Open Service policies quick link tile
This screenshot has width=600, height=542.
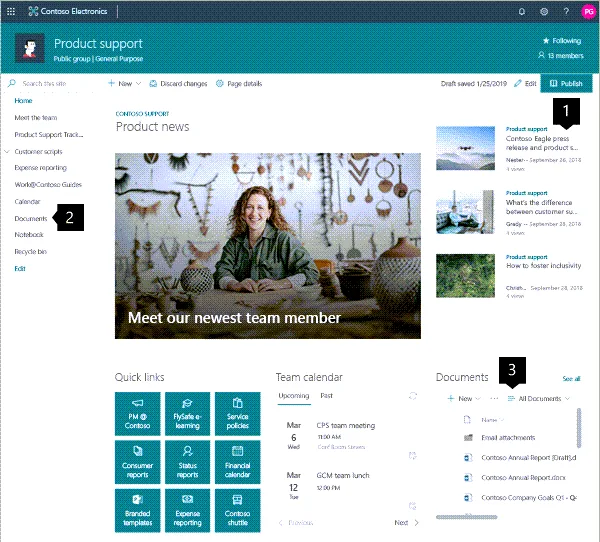coord(238,414)
